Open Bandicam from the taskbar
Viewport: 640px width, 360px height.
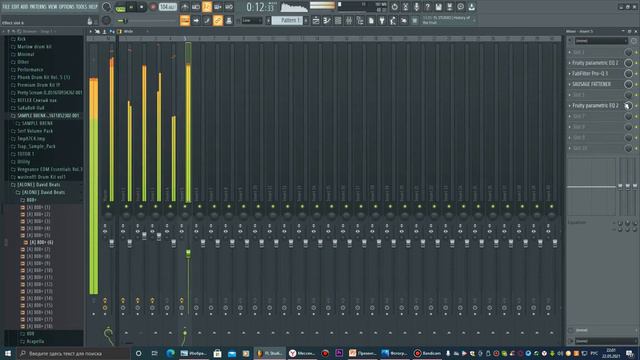pos(427,353)
